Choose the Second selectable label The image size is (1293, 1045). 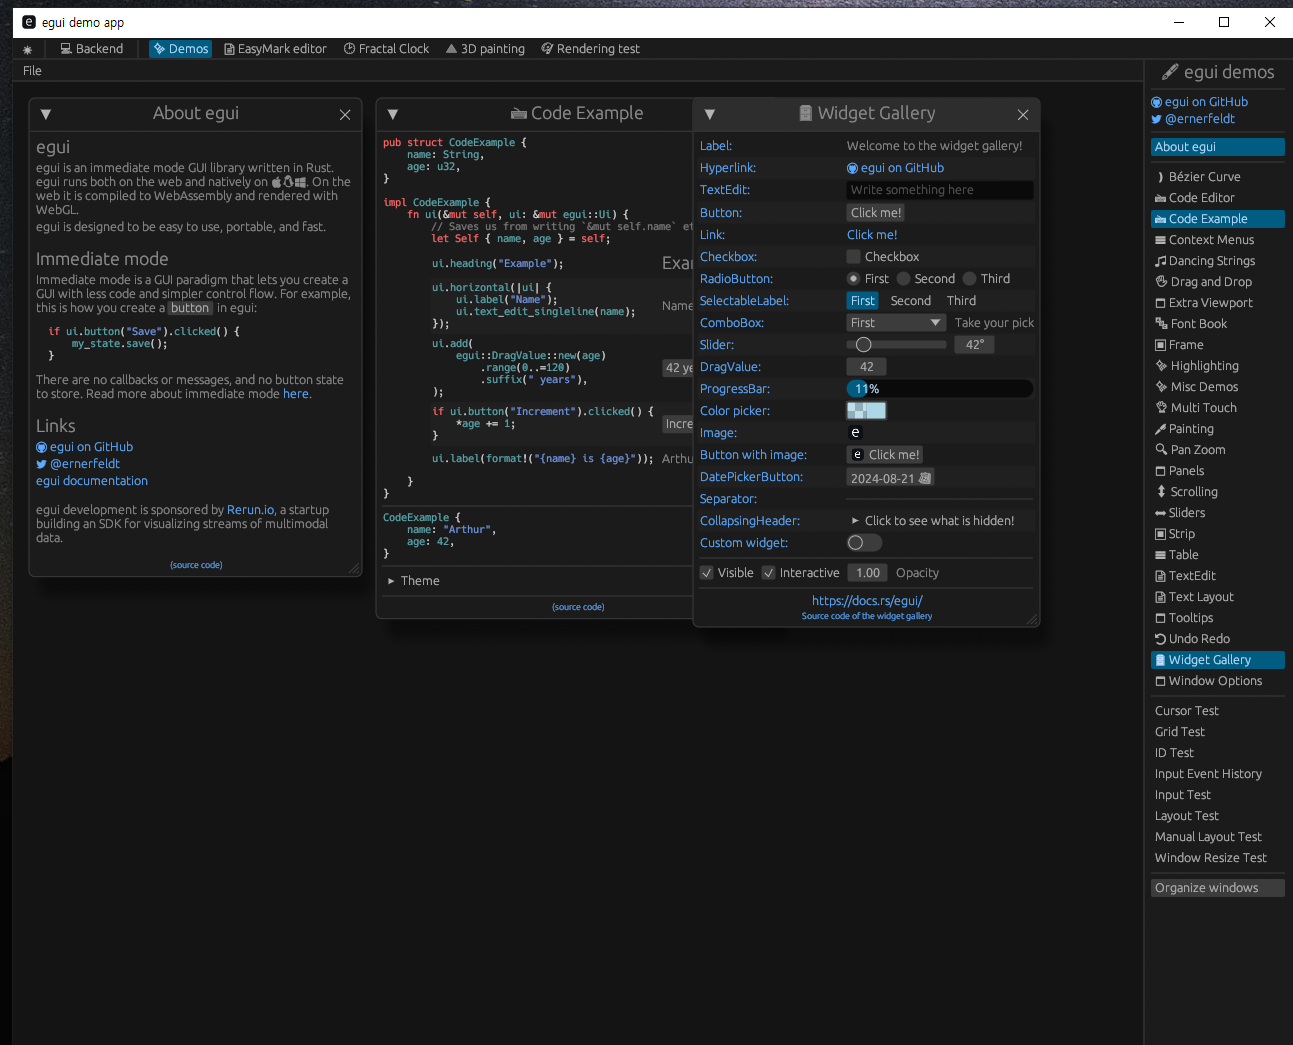pos(911,301)
